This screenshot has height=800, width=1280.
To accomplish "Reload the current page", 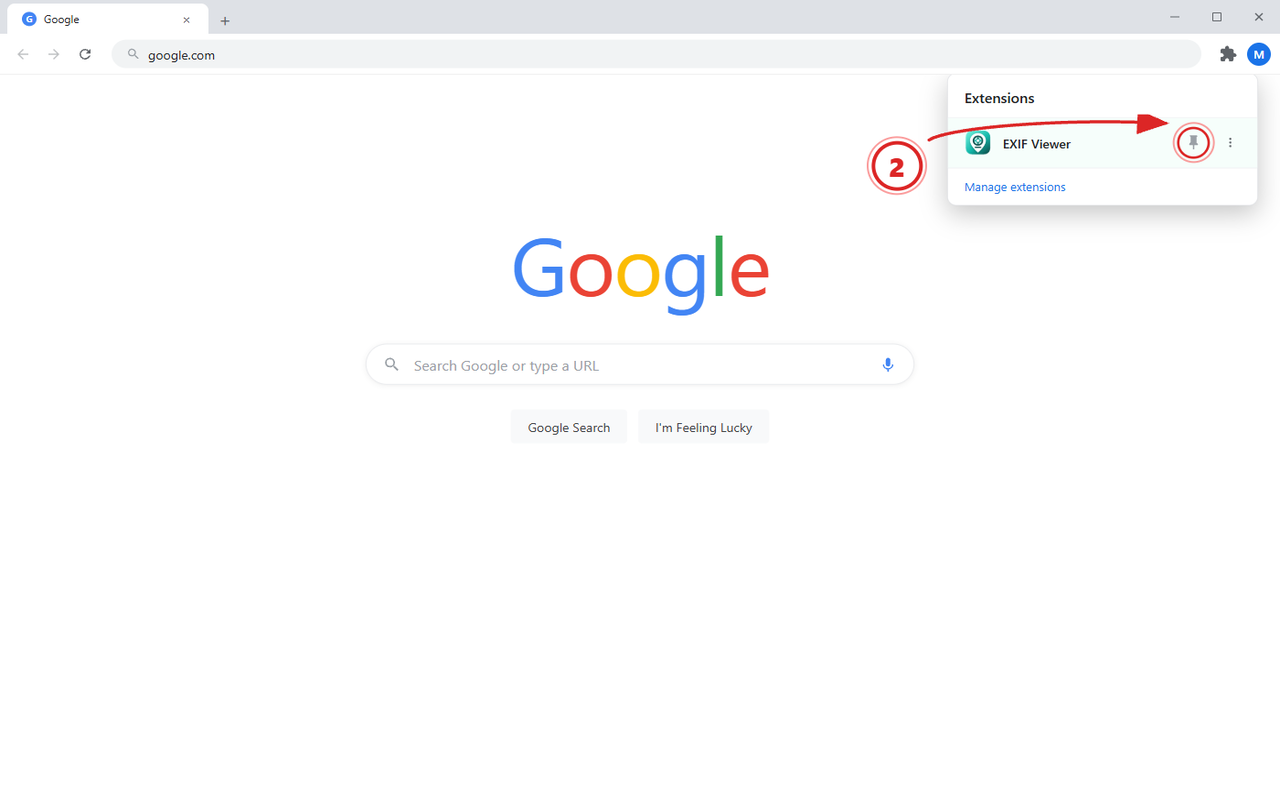I will (85, 54).
